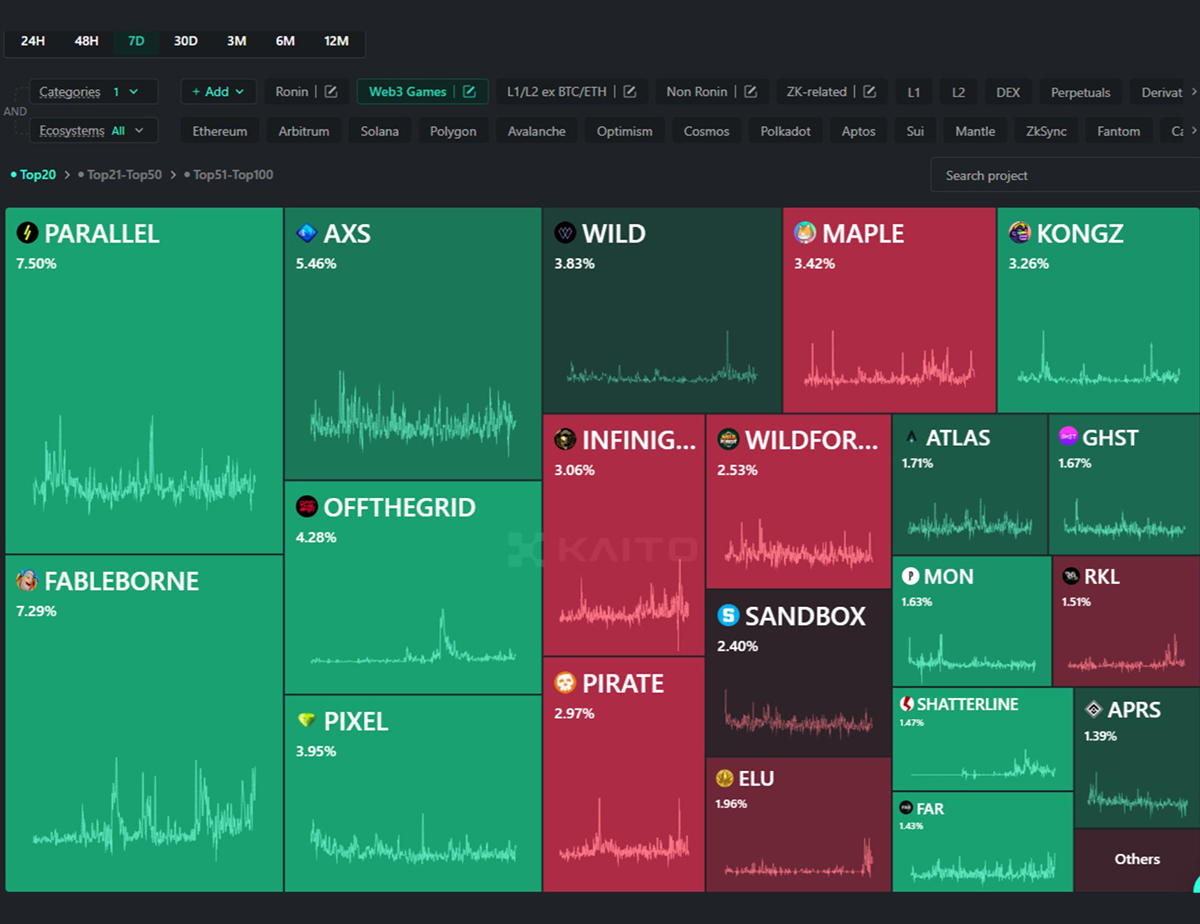Viewport: 1200px width, 924px height.
Task: Click the ATLAS logo icon
Action: [911, 437]
